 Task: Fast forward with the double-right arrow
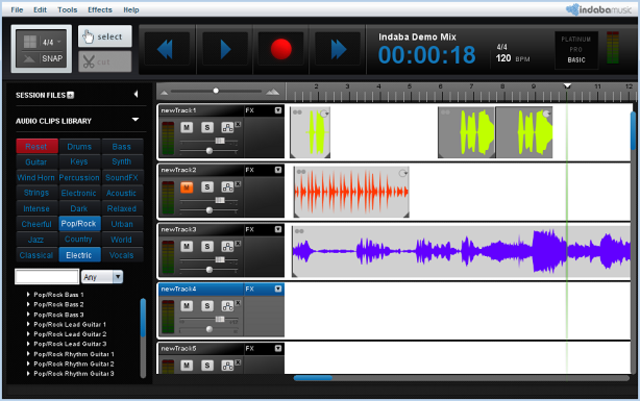pos(338,49)
